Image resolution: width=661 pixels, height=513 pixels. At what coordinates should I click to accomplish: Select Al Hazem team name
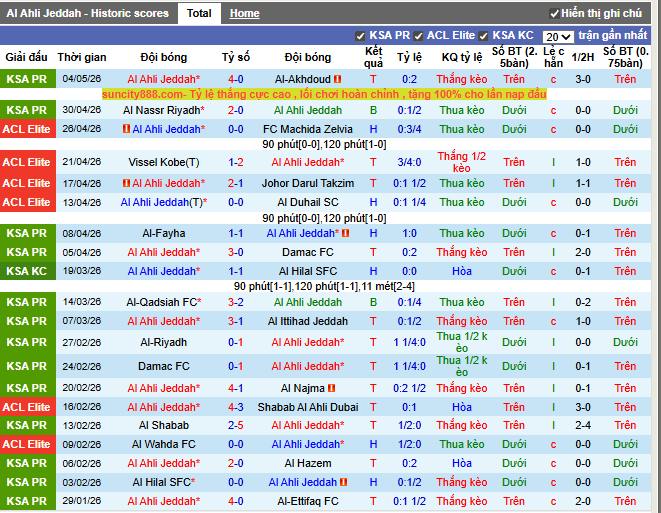pos(308,463)
